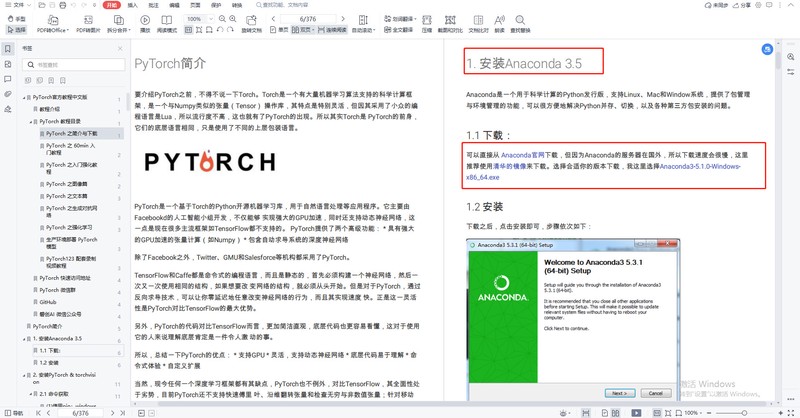Image resolution: width=800 pixels, height=418 pixels.
Task: Click the open folder icon in title bar
Action: click(x=42, y=5)
